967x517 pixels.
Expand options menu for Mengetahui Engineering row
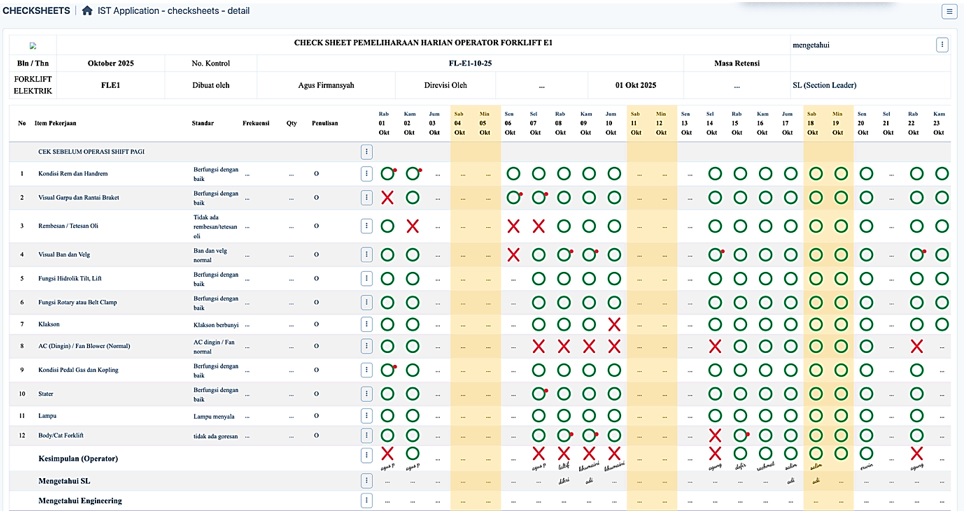pyautogui.click(x=367, y=500)
